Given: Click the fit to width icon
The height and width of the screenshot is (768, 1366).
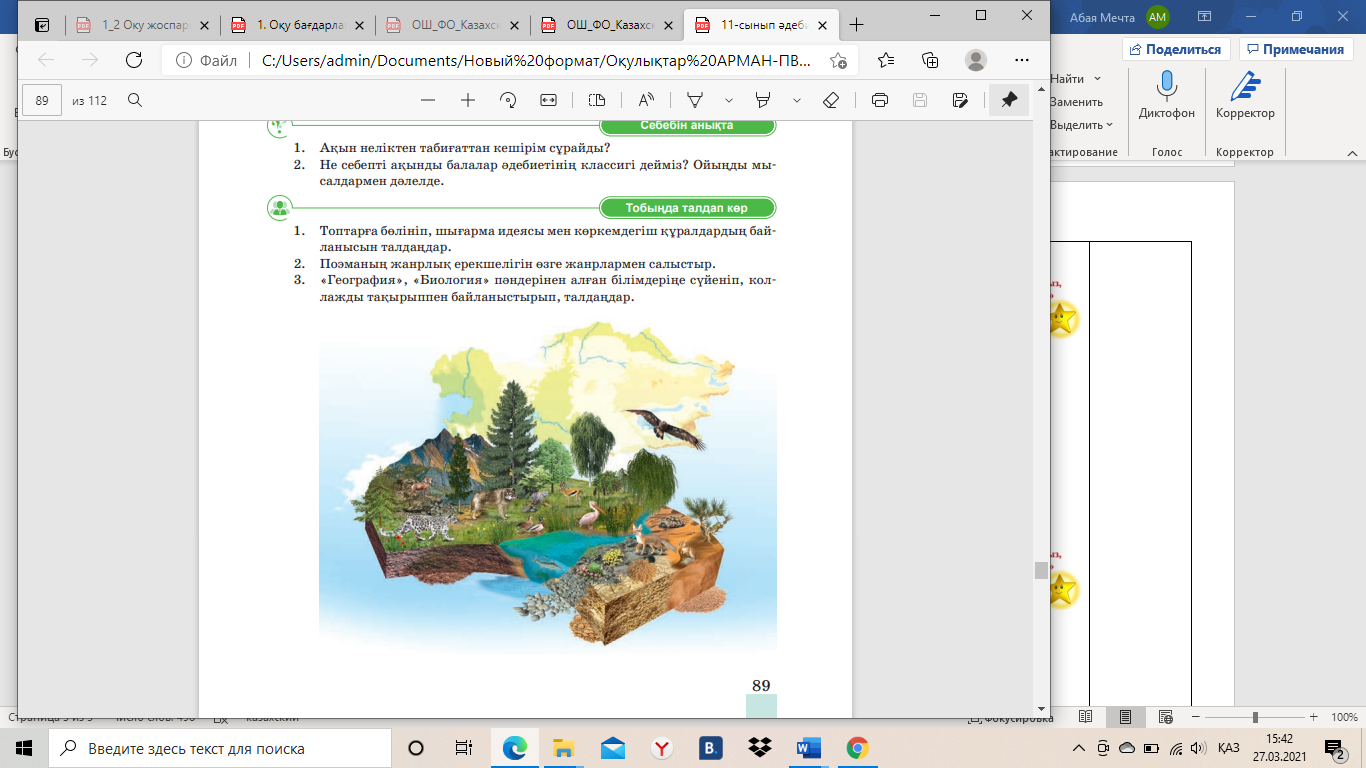Looking at the screenshot, I should tap(548, 100).
